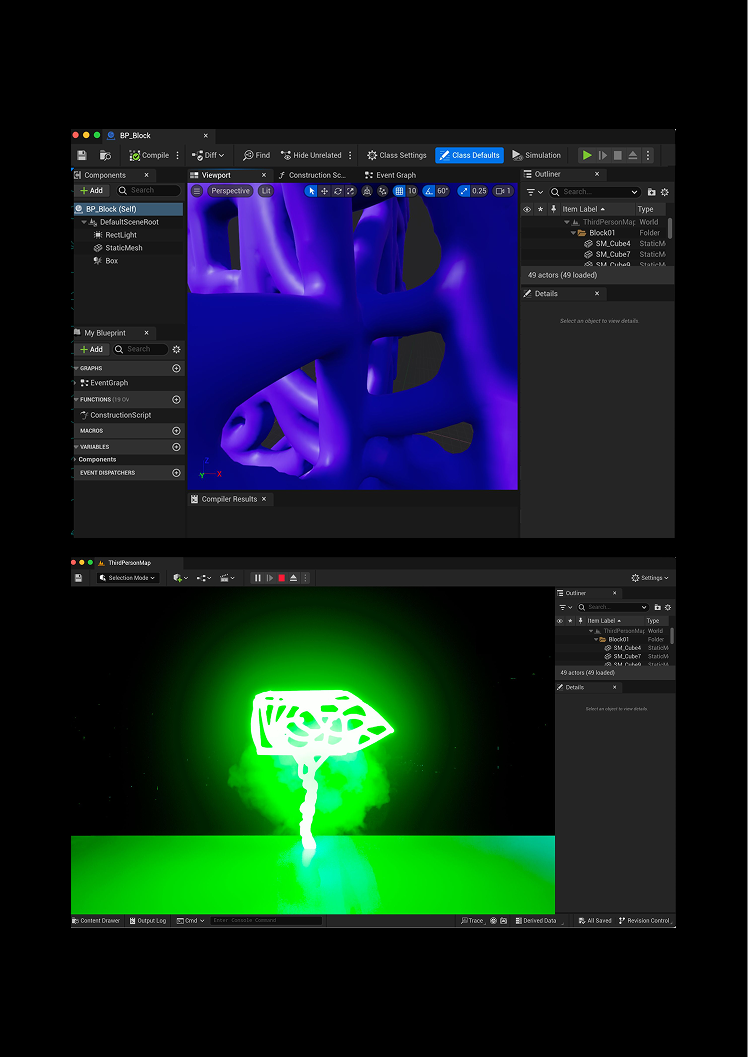Toggle grid snapping in viewport
This screenshot has height=1057, width=748.
tap(399, 191)
